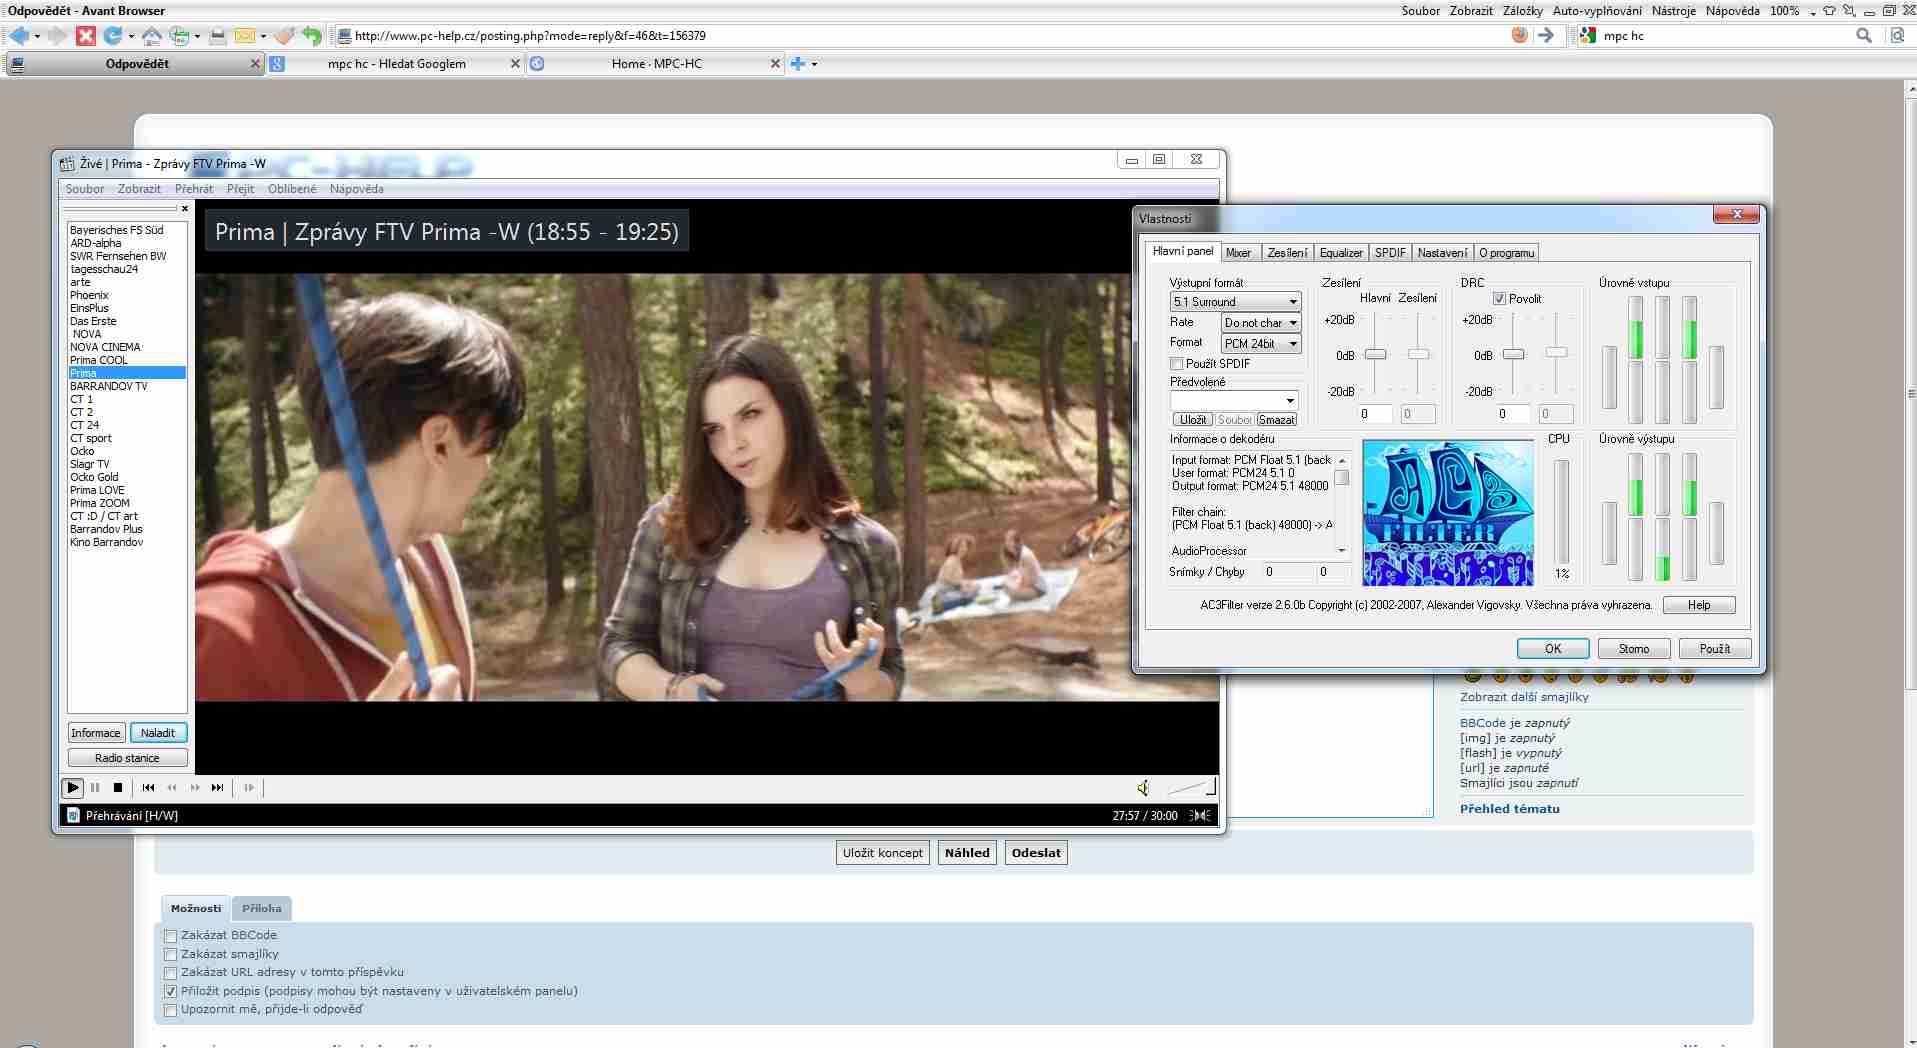Screen dimensions: 1917x1048
Task: Enable the Použít SPDIF checkbox
Action: tap(1177, 364)
